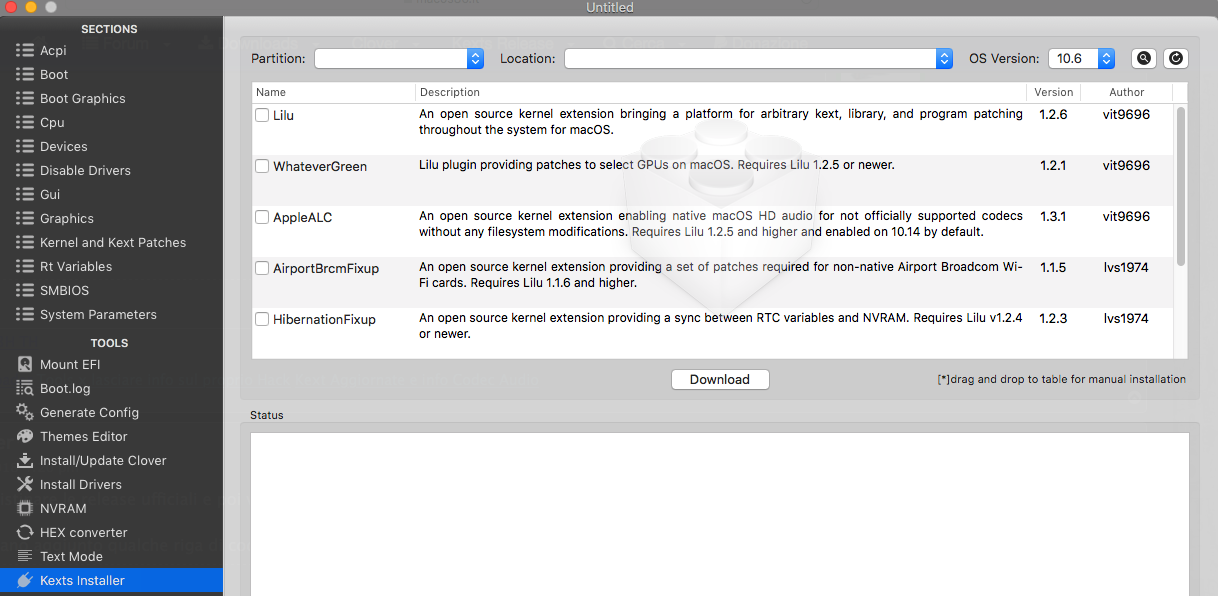Click the WhateverGreen description text
Viewport: 1218px width, 596px height.
coord(656,165)
